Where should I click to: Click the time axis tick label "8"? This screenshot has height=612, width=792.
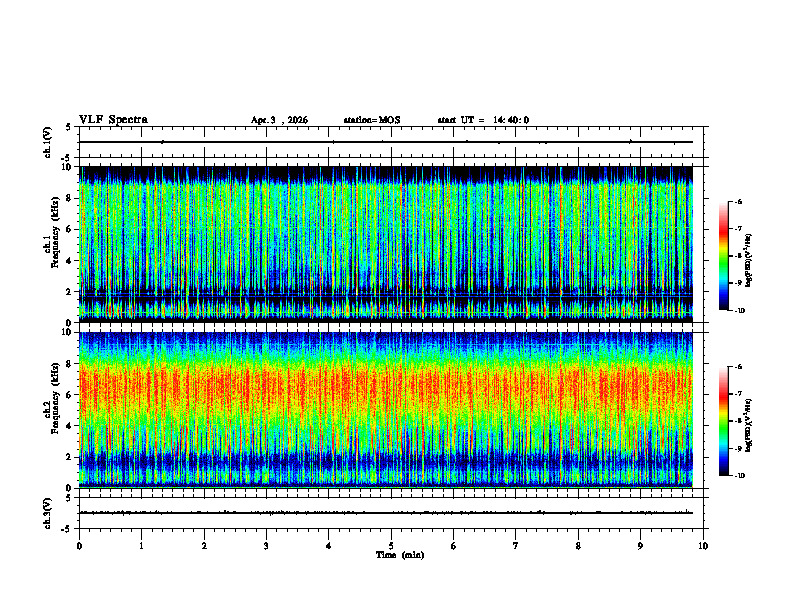point(578,546)
